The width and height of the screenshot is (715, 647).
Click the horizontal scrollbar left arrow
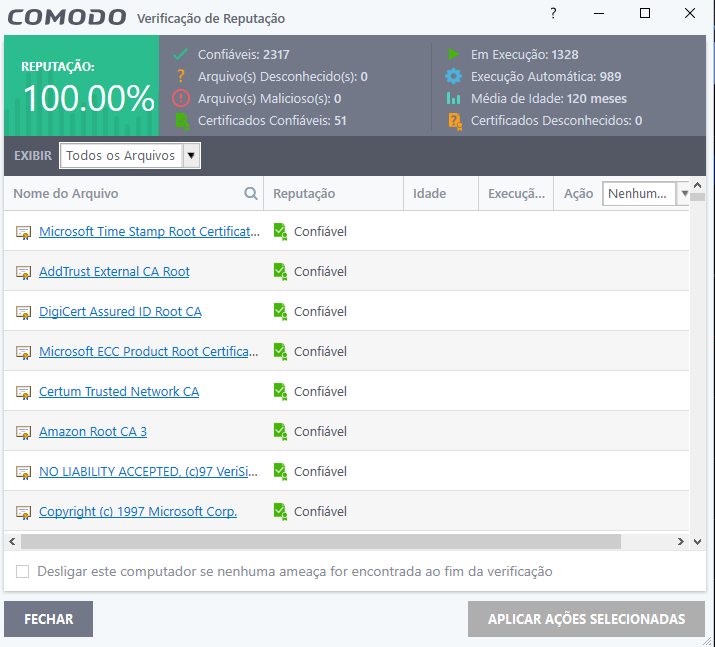(x=12, y=541)
